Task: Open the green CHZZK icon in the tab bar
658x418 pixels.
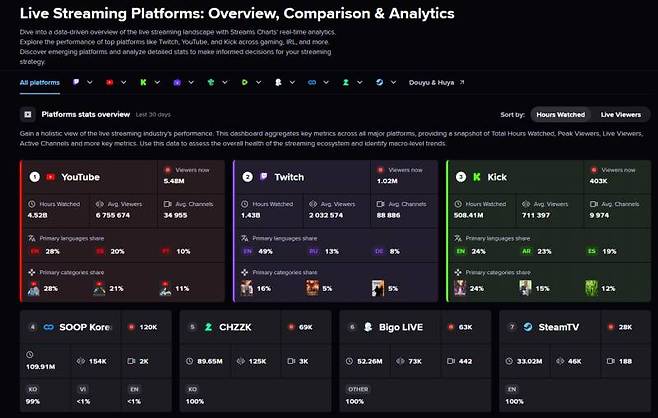Action: pyautogui.click(x=345, y=82)
